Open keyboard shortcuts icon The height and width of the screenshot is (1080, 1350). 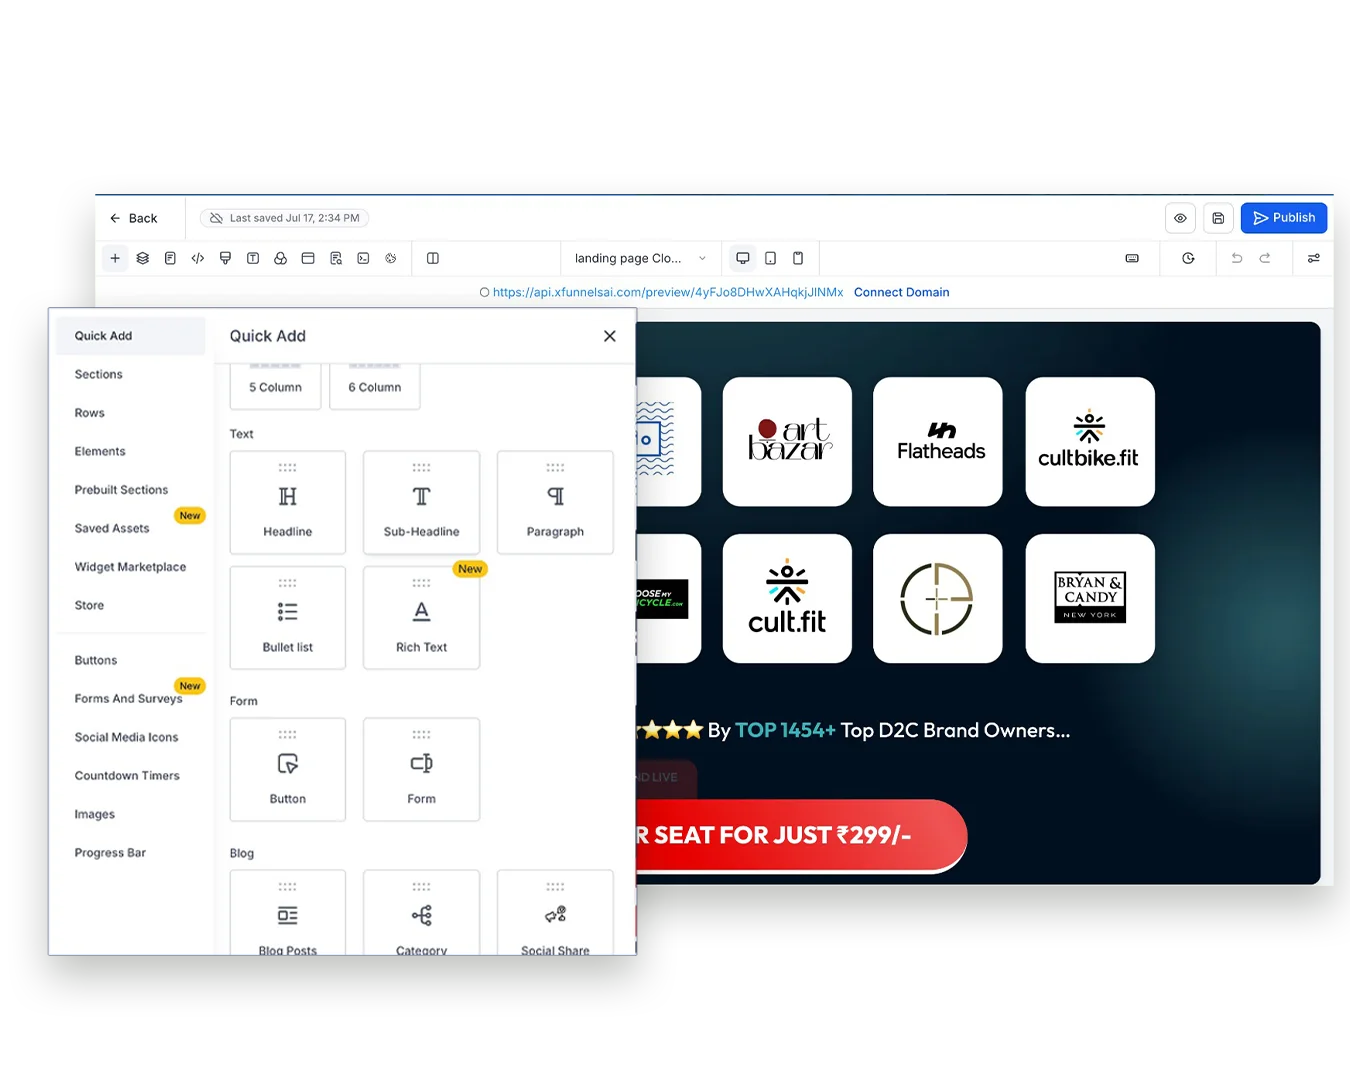tap(1132, 258)
